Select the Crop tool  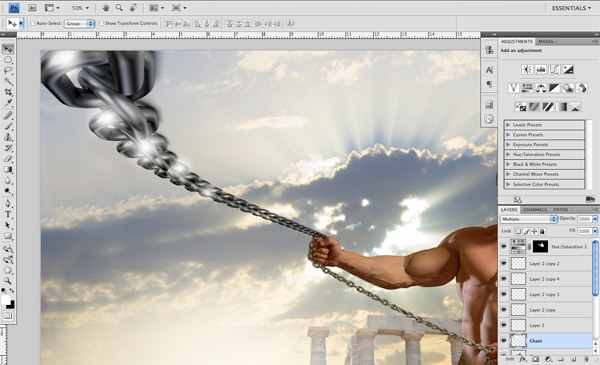tap(8, 92)
